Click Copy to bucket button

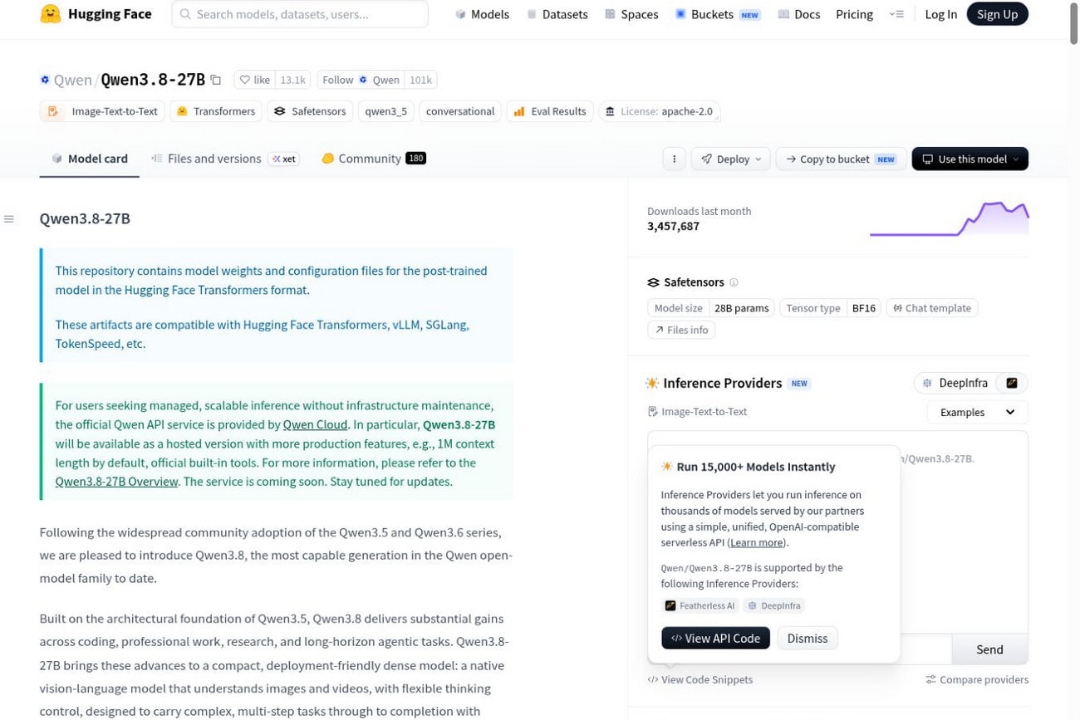pyautogui.click(x=840, y=159)
